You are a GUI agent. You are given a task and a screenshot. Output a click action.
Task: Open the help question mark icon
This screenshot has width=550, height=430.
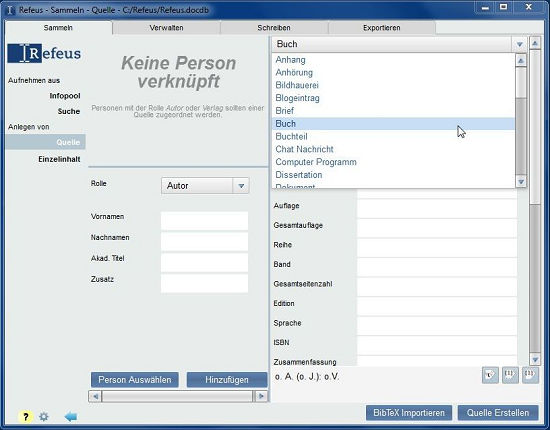26,417
